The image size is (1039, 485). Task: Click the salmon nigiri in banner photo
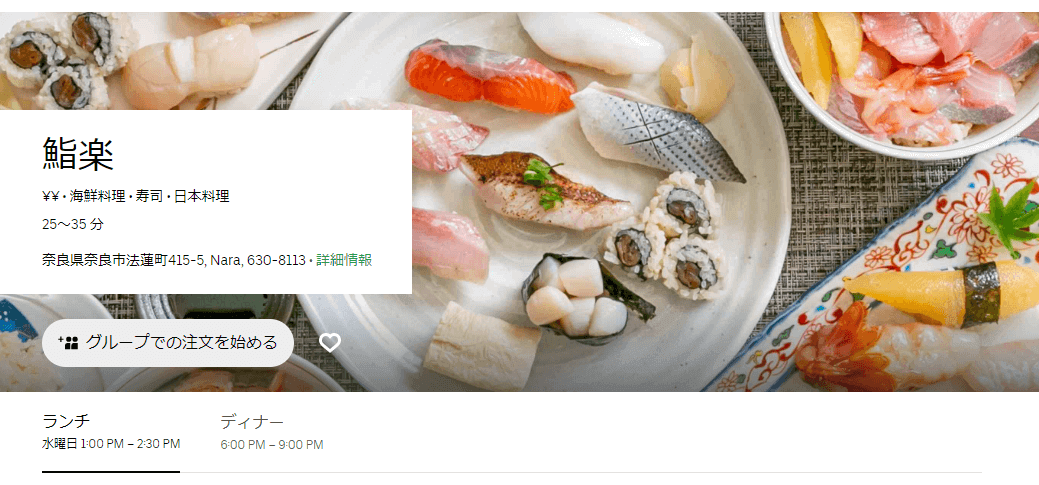coord(489,76)
